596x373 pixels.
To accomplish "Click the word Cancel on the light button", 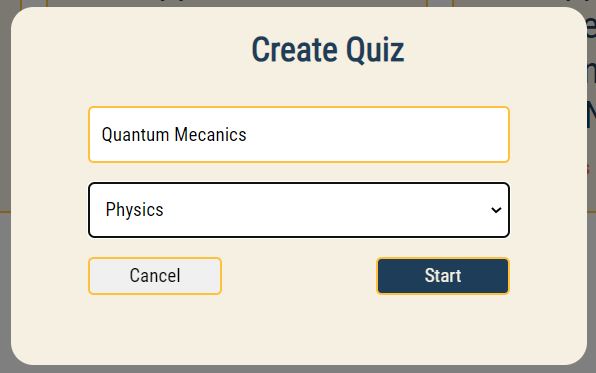I will pos(155,276).
